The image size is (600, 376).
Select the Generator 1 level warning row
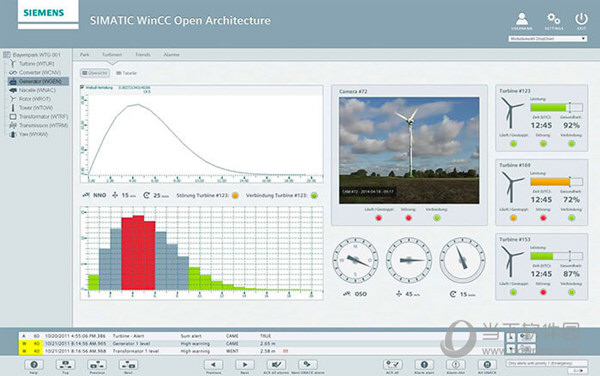[x=260, y=343]
